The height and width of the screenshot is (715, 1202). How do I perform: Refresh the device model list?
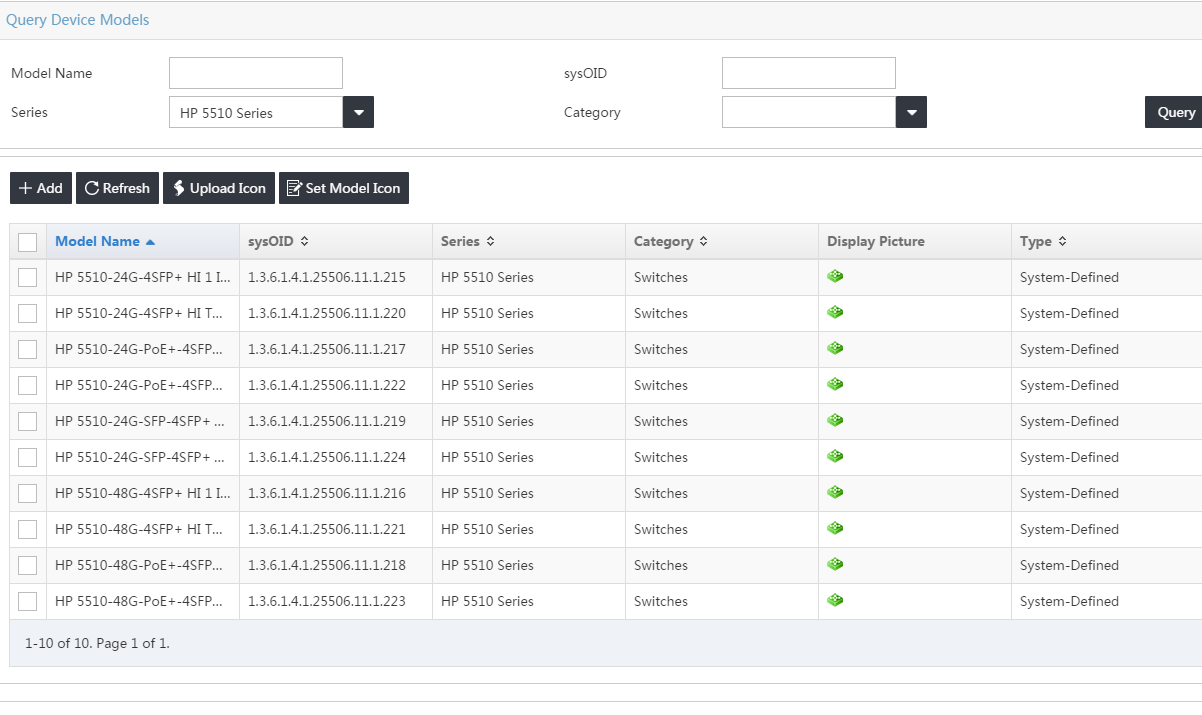point(117,188)
